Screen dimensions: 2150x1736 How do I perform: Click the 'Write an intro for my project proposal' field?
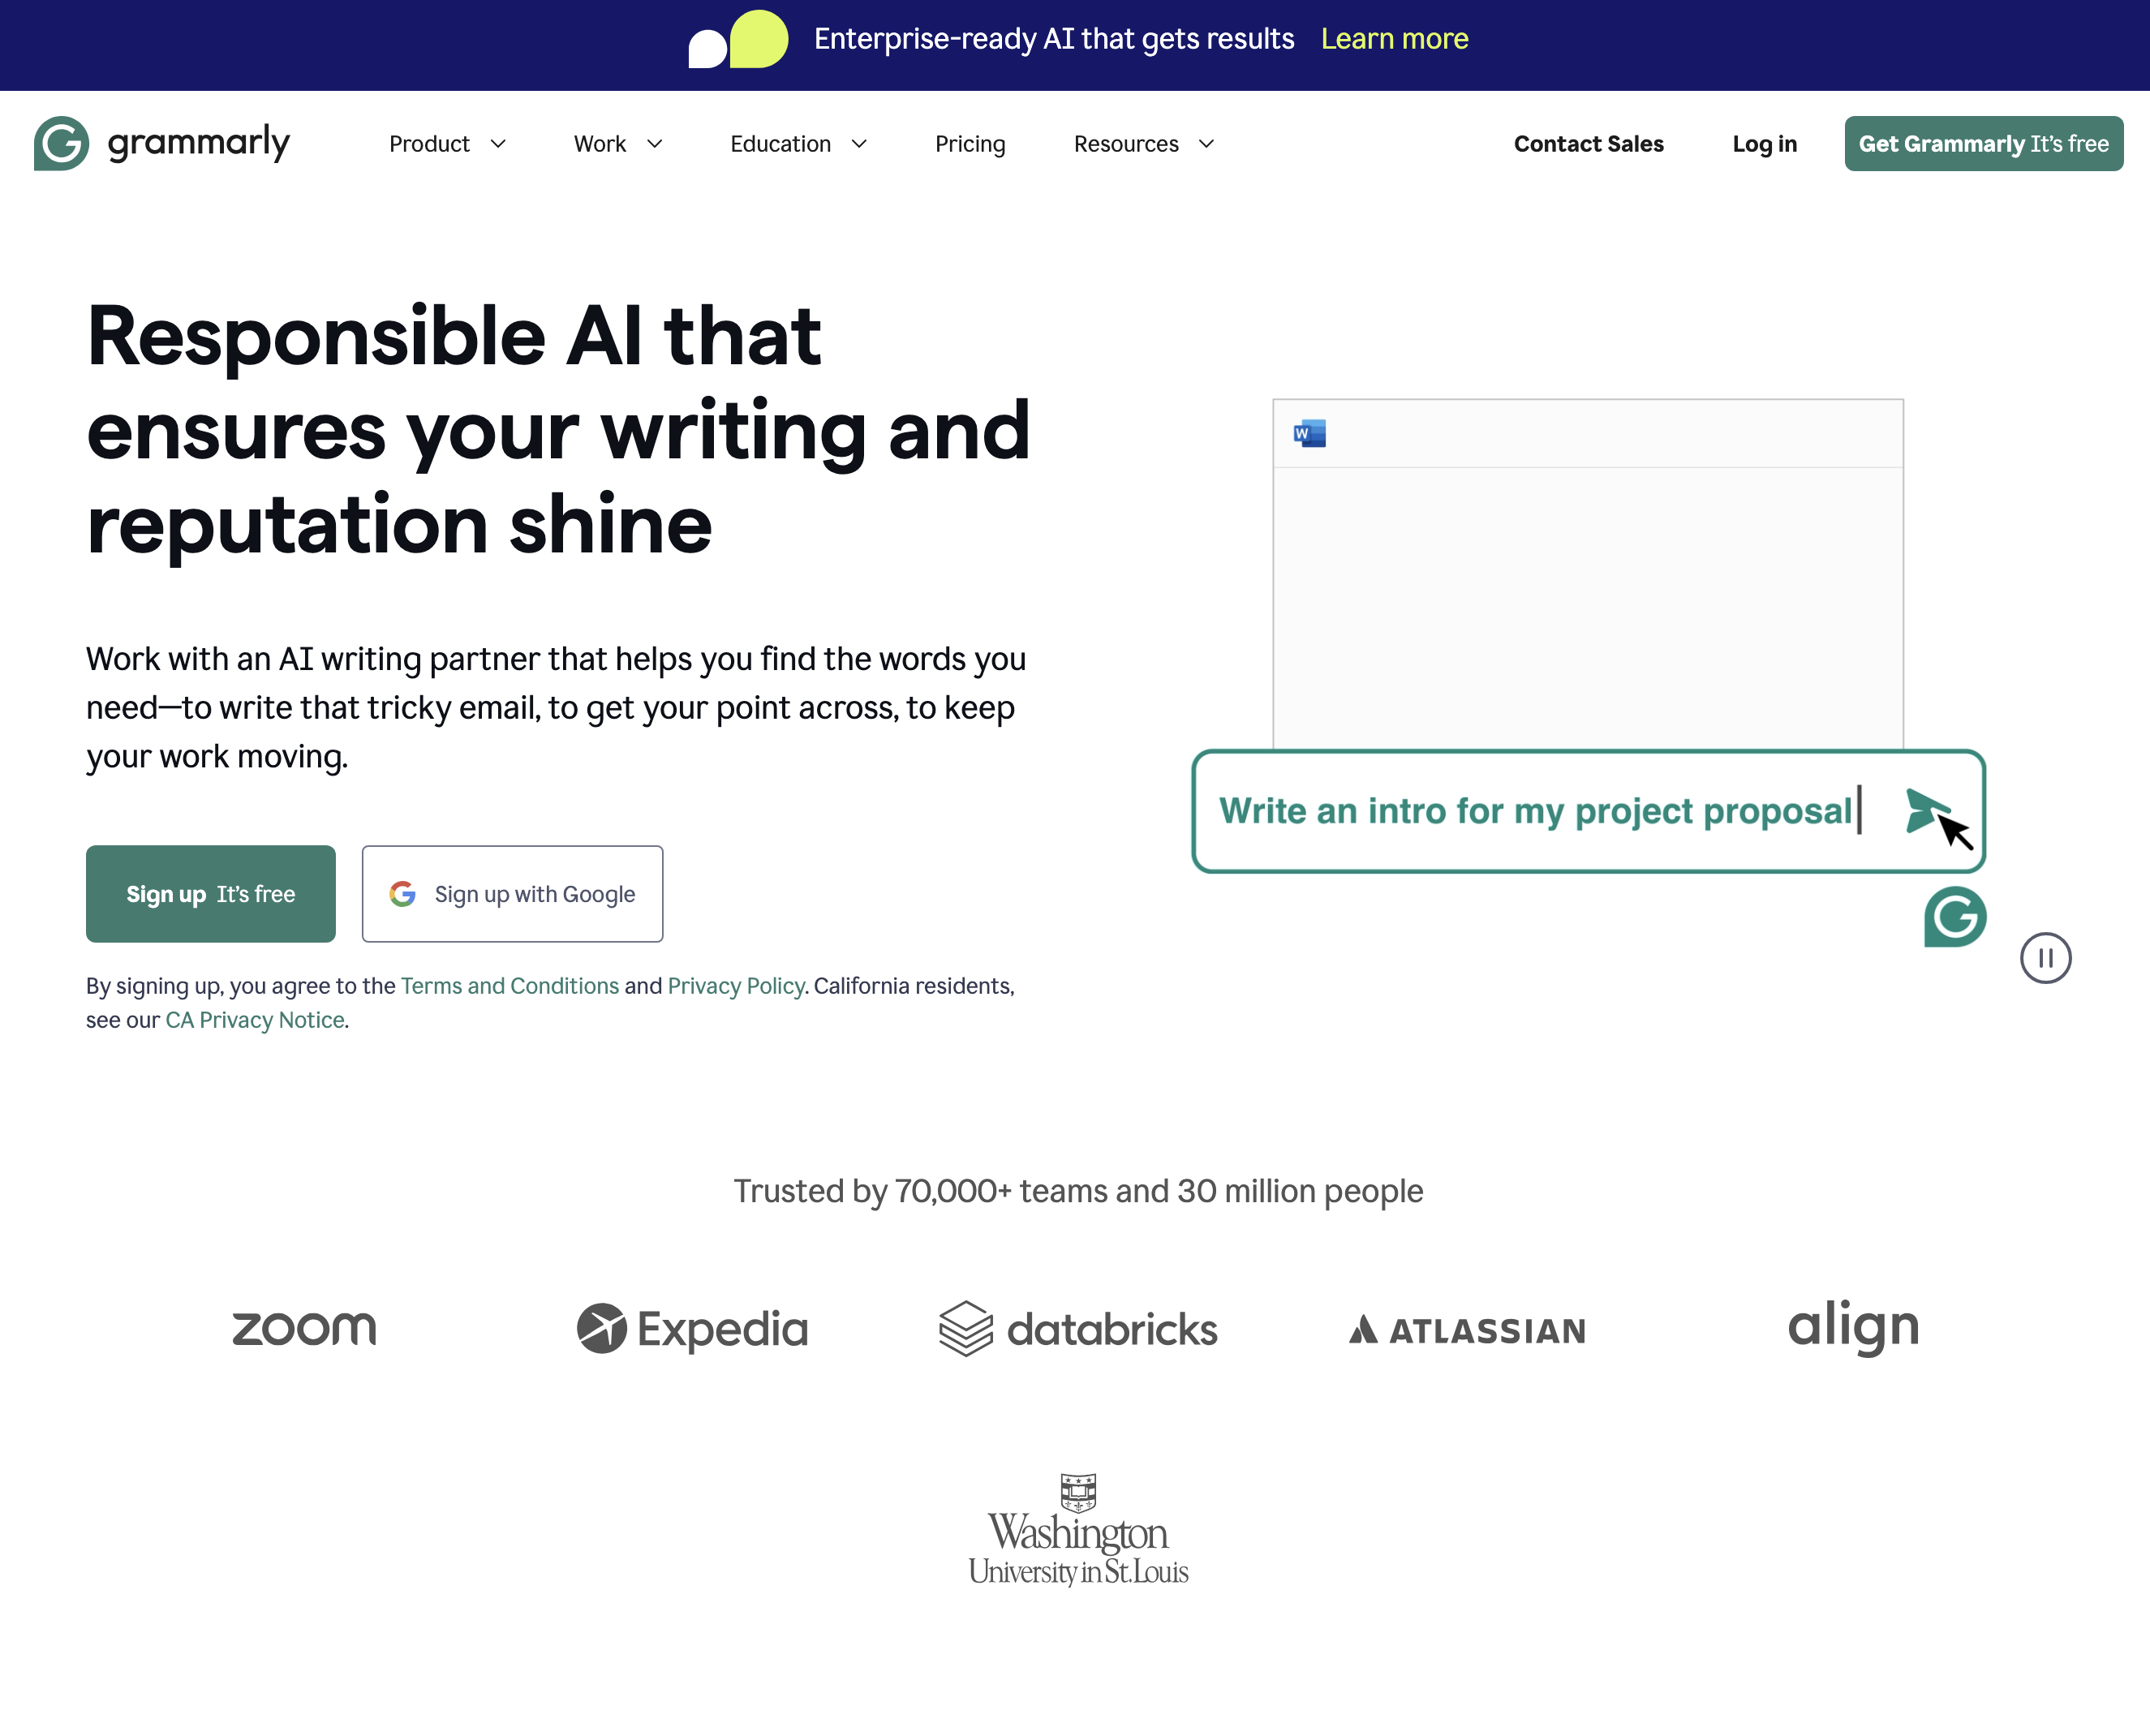tap(1588, 811)
